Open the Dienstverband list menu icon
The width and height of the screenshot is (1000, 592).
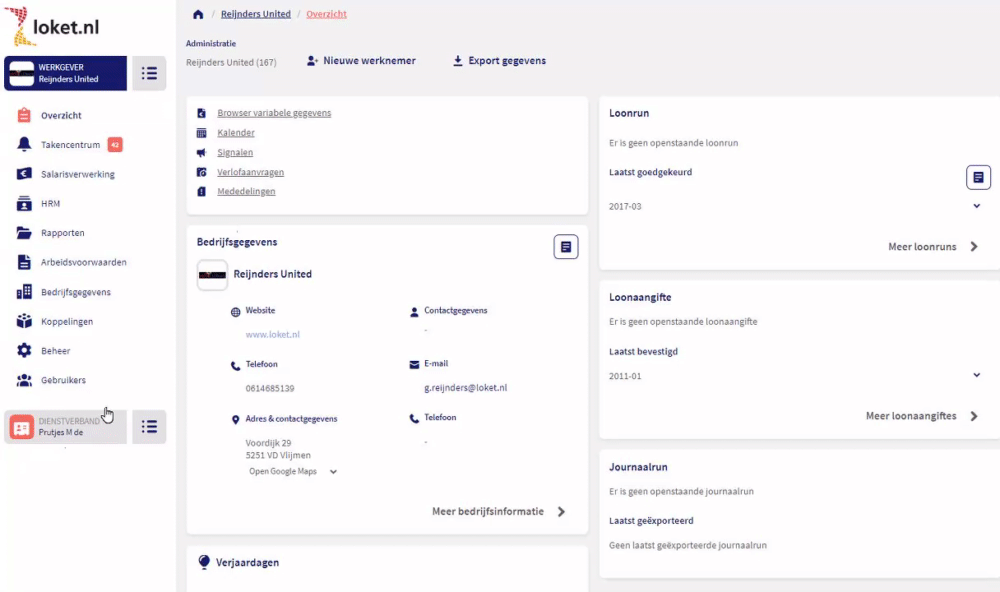pos(149,427)
